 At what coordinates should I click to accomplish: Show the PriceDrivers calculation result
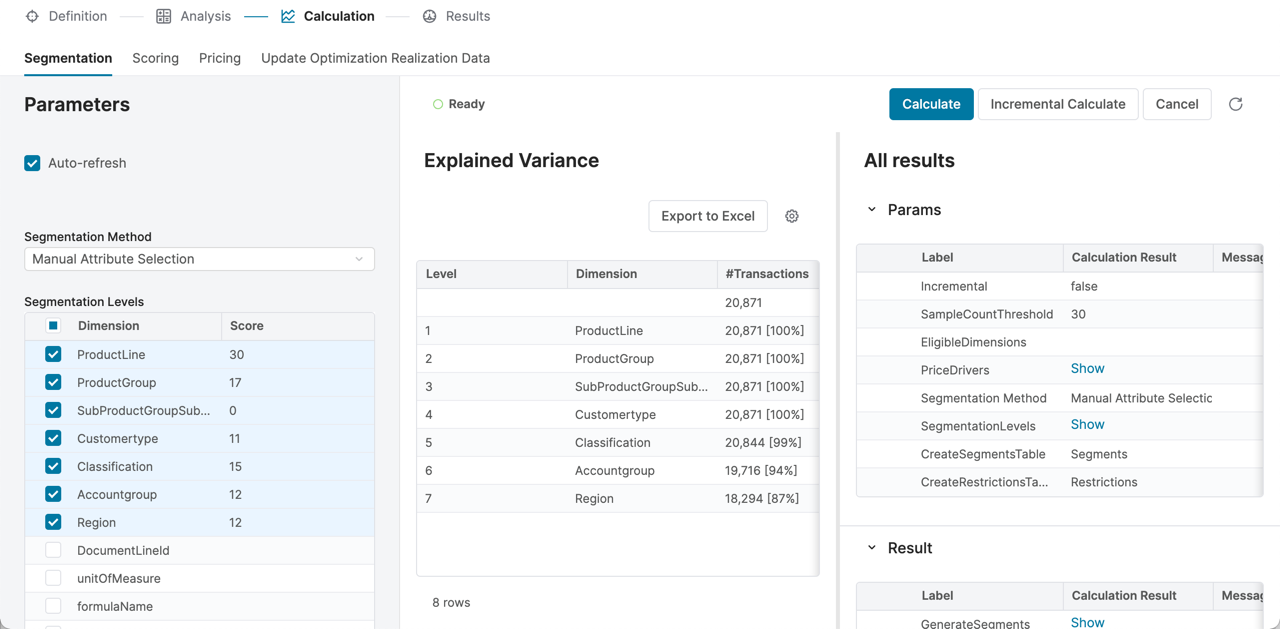(x=1087, y=369)
